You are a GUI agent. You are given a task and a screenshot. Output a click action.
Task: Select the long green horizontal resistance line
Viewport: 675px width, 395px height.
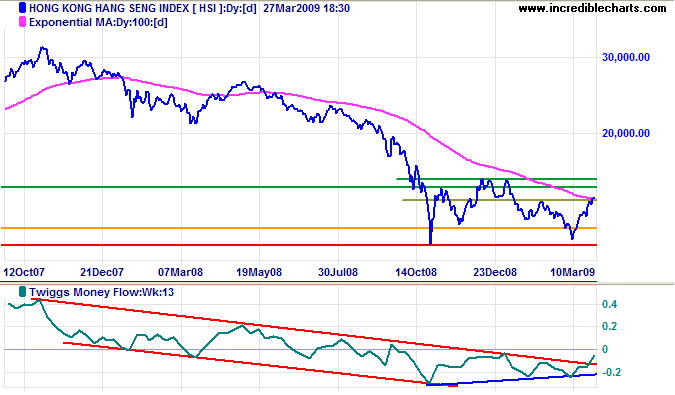(x=299, y=187)
